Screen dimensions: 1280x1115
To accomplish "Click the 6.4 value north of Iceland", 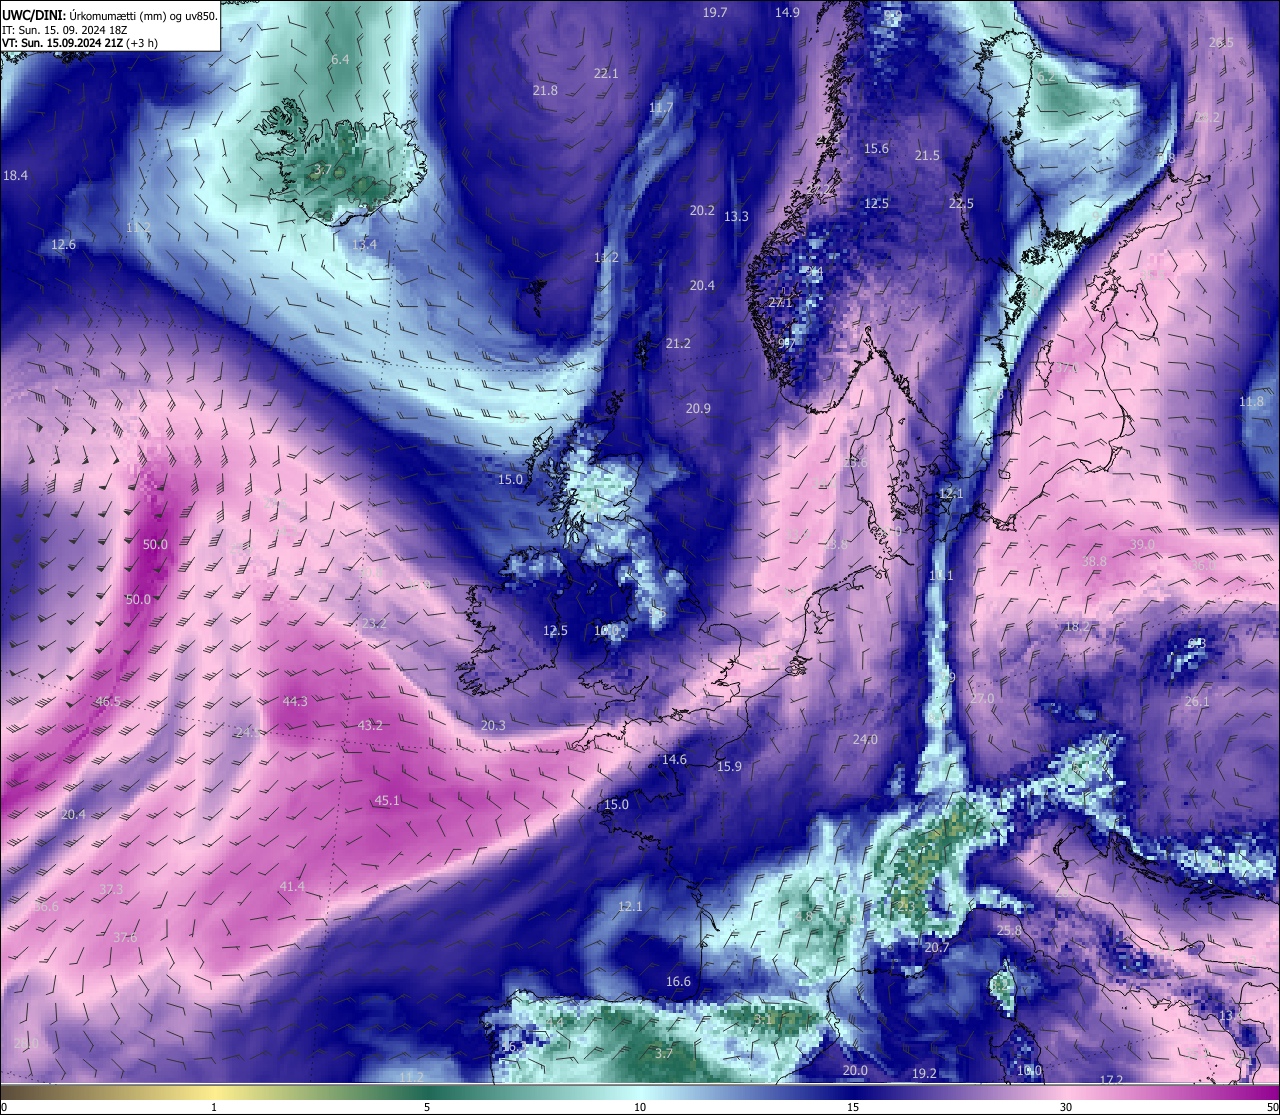I will (x=340, y=59).
